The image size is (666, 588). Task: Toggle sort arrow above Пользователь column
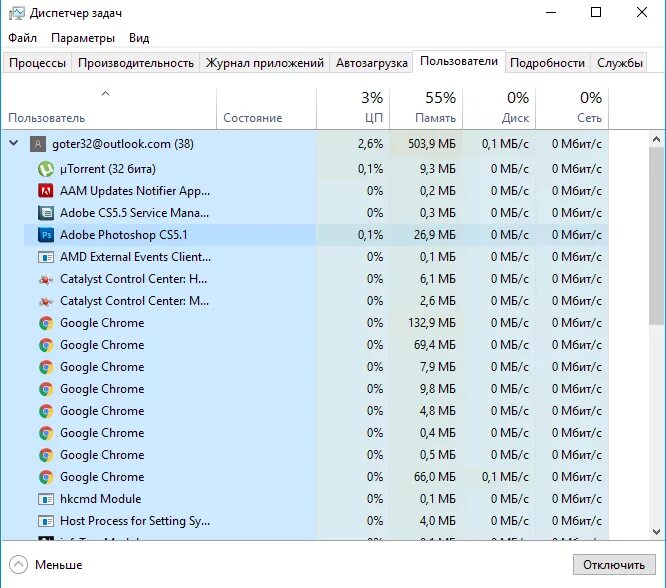pyautogui.click(x=106, y=93)
